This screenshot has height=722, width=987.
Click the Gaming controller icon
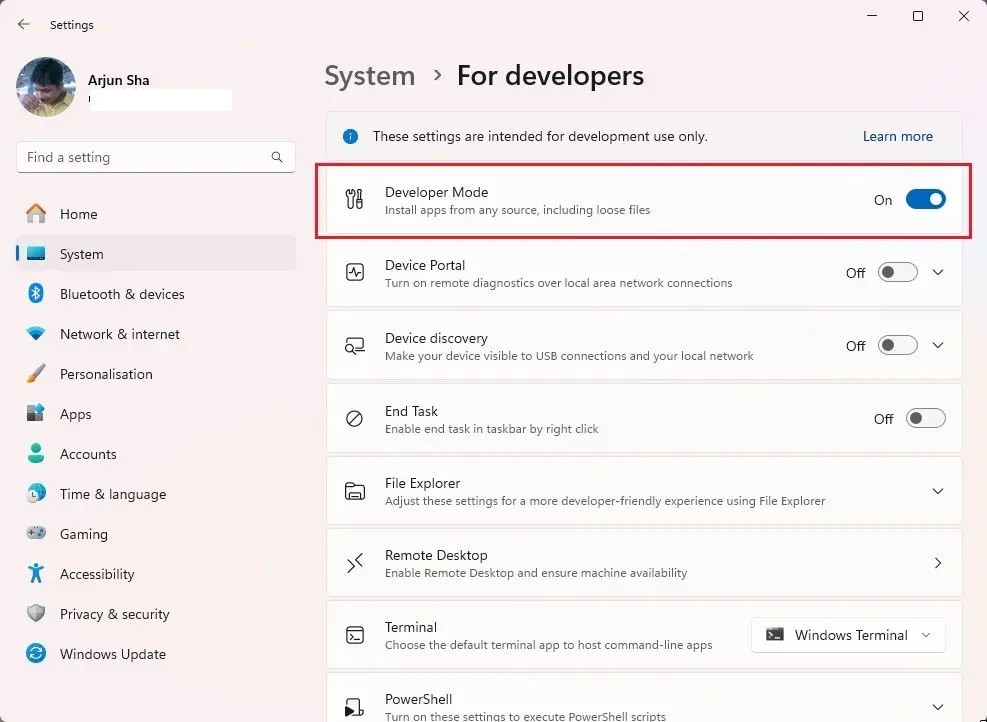tap(36, 534)
